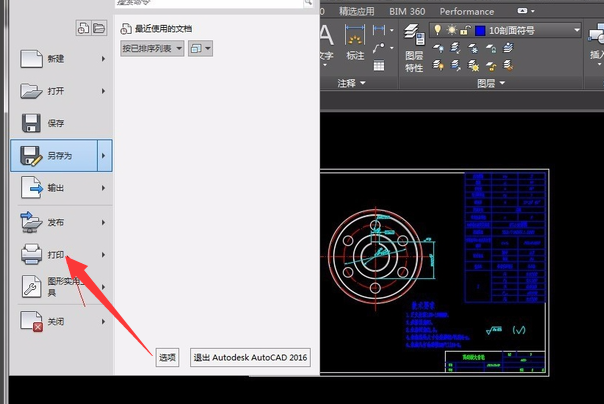The width and height of the screenshot is (604, 404).
Task: Toggle layer on/off light bulb icon
Action: coord(438,30)
